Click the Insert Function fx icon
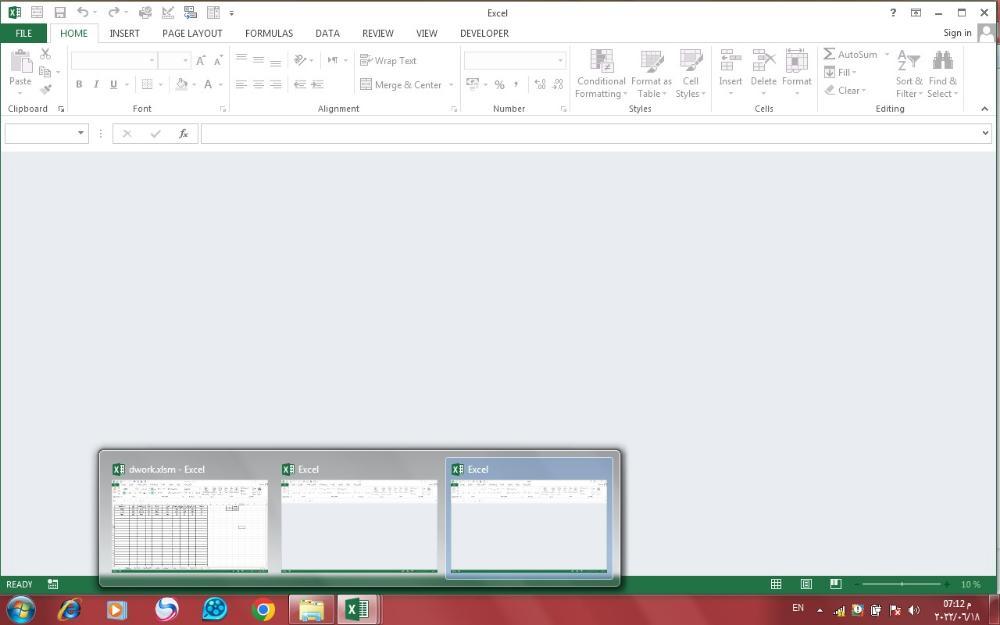 click(184, 133)
